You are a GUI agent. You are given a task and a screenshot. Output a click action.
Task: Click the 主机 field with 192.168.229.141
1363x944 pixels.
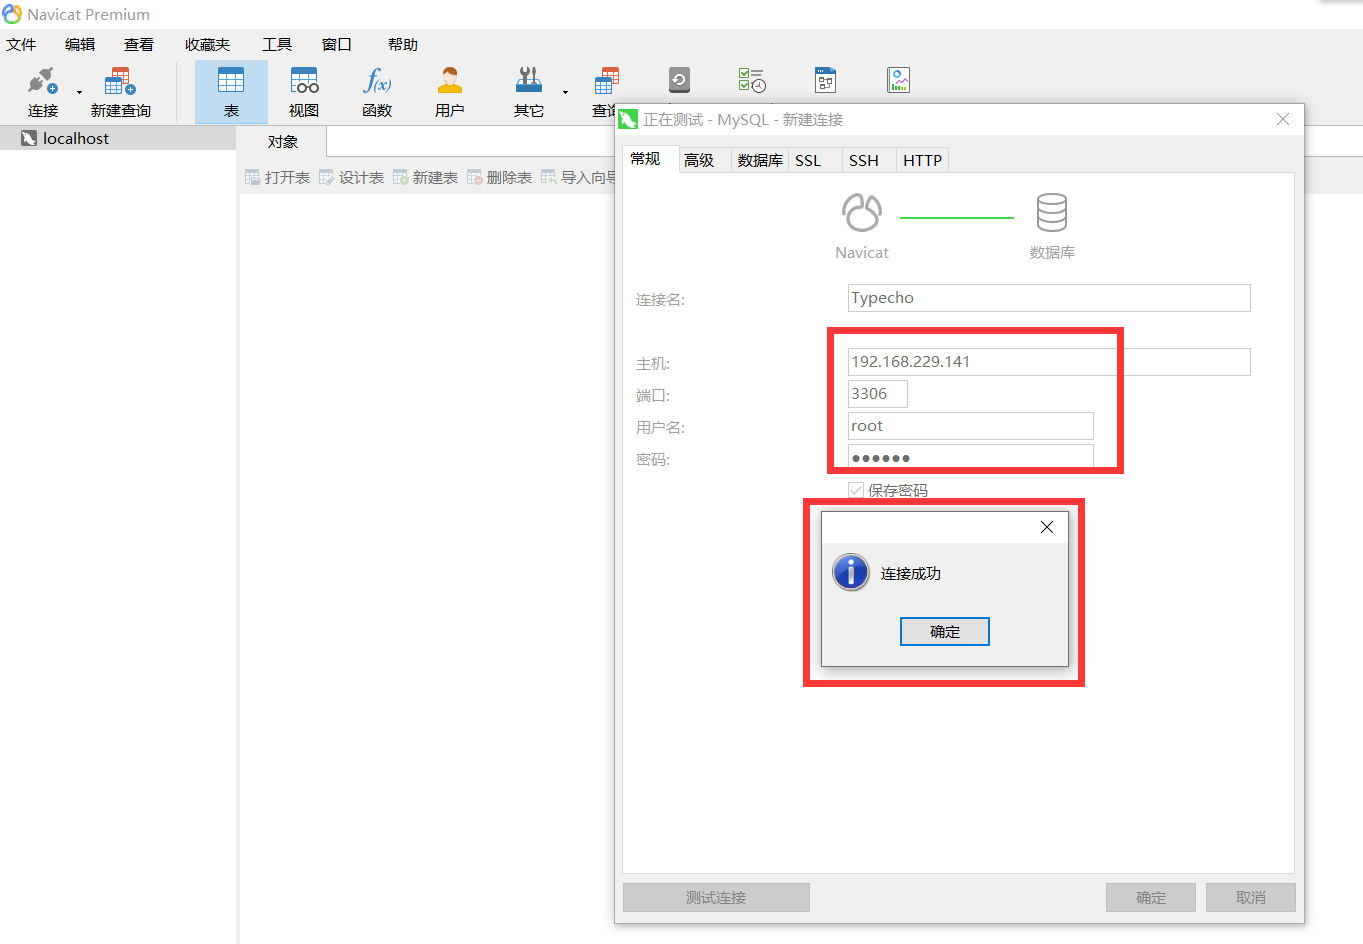[1049, 362]
